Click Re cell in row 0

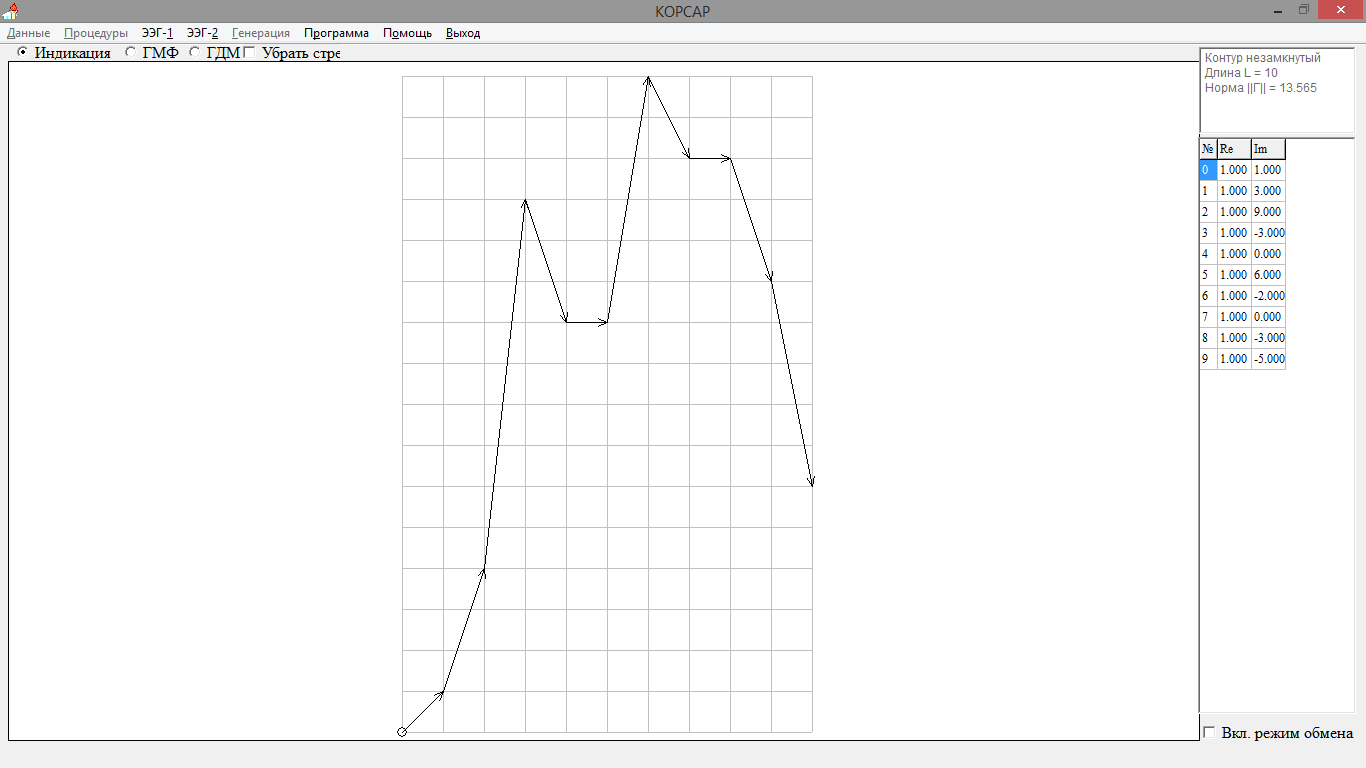[x=1234, y=170]
